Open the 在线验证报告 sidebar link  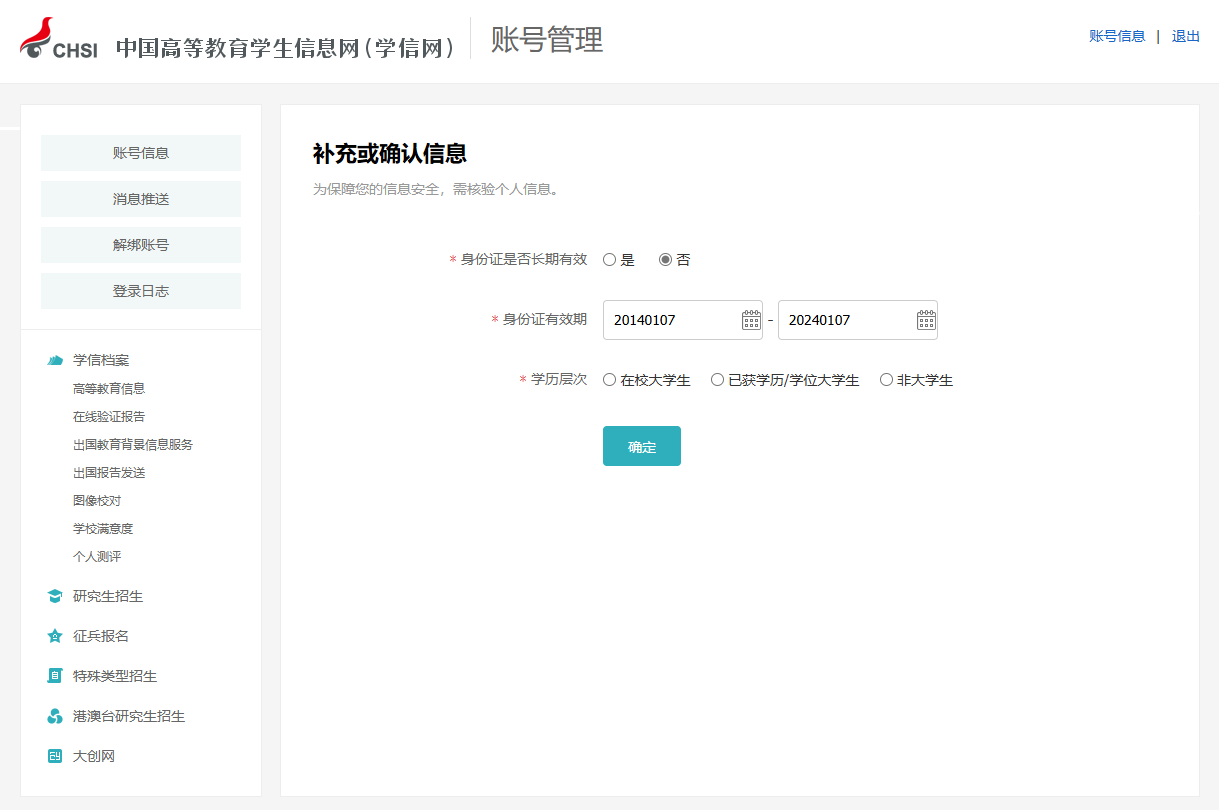point(109,416)
